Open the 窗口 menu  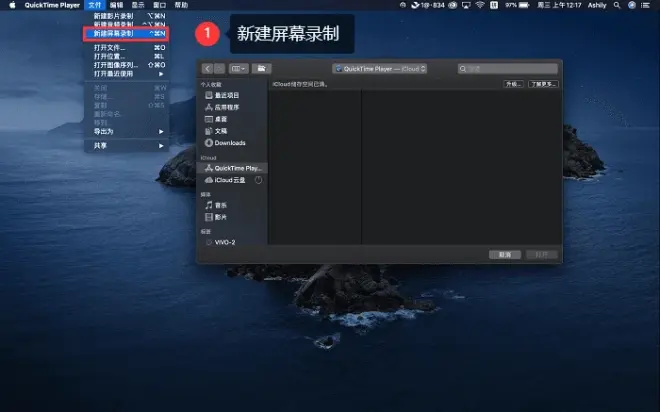[x=159, y=5]
